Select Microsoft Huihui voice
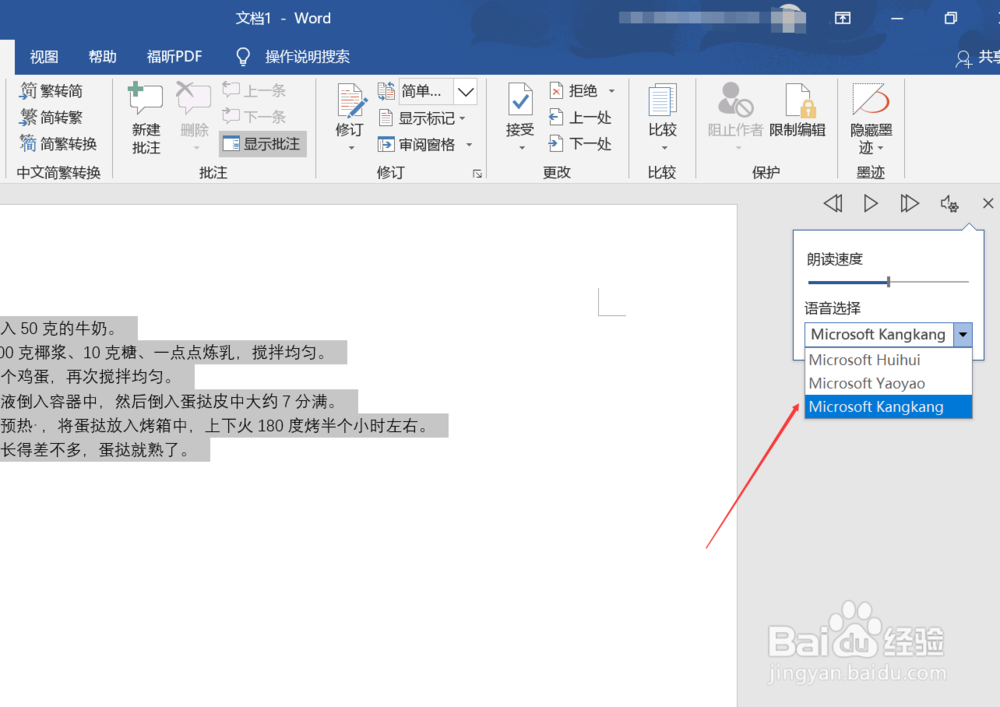Image resolution: width=1000 pixels, height=707 pixels. click(x=888, y=360)
